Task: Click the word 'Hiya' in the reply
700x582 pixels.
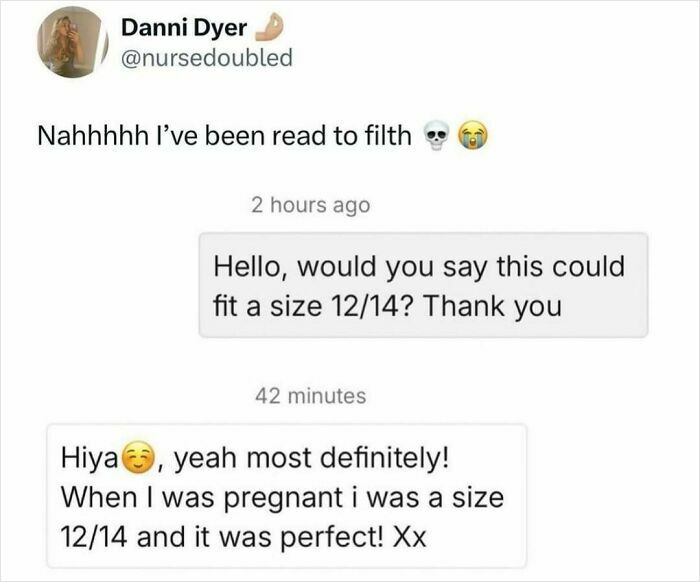Action: pyautogui.click(x=90, y=460)
